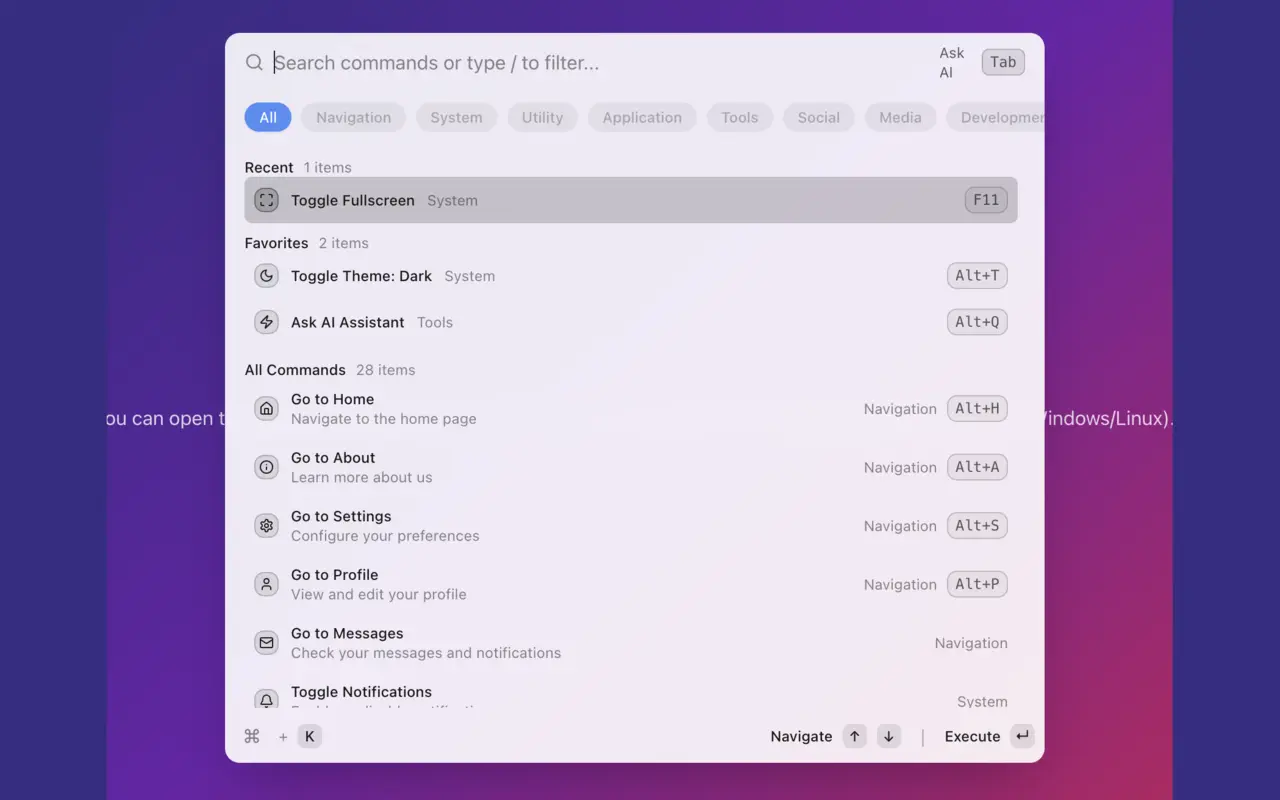
Task: Click "View and edit your profile" description
Action: [x=379, y=595]
